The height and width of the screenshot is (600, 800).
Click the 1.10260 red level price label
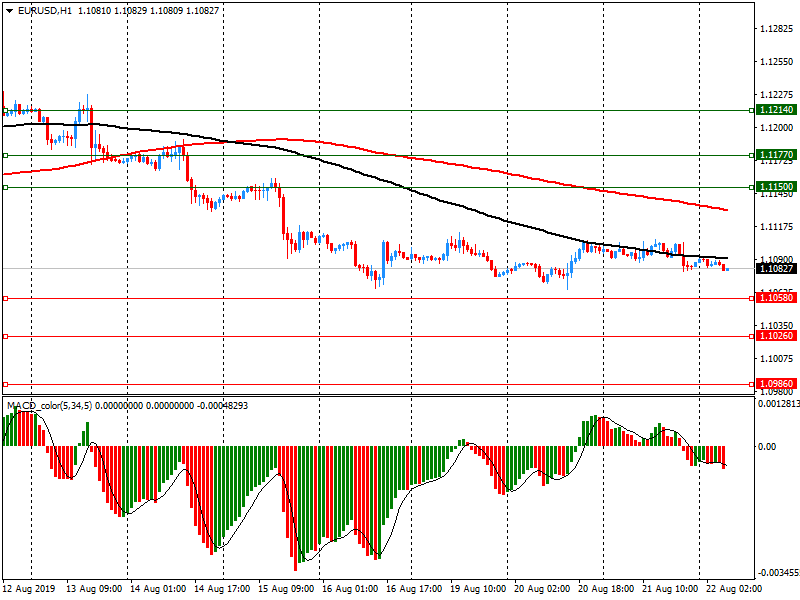pyautogui.click(x=777, y=336)
